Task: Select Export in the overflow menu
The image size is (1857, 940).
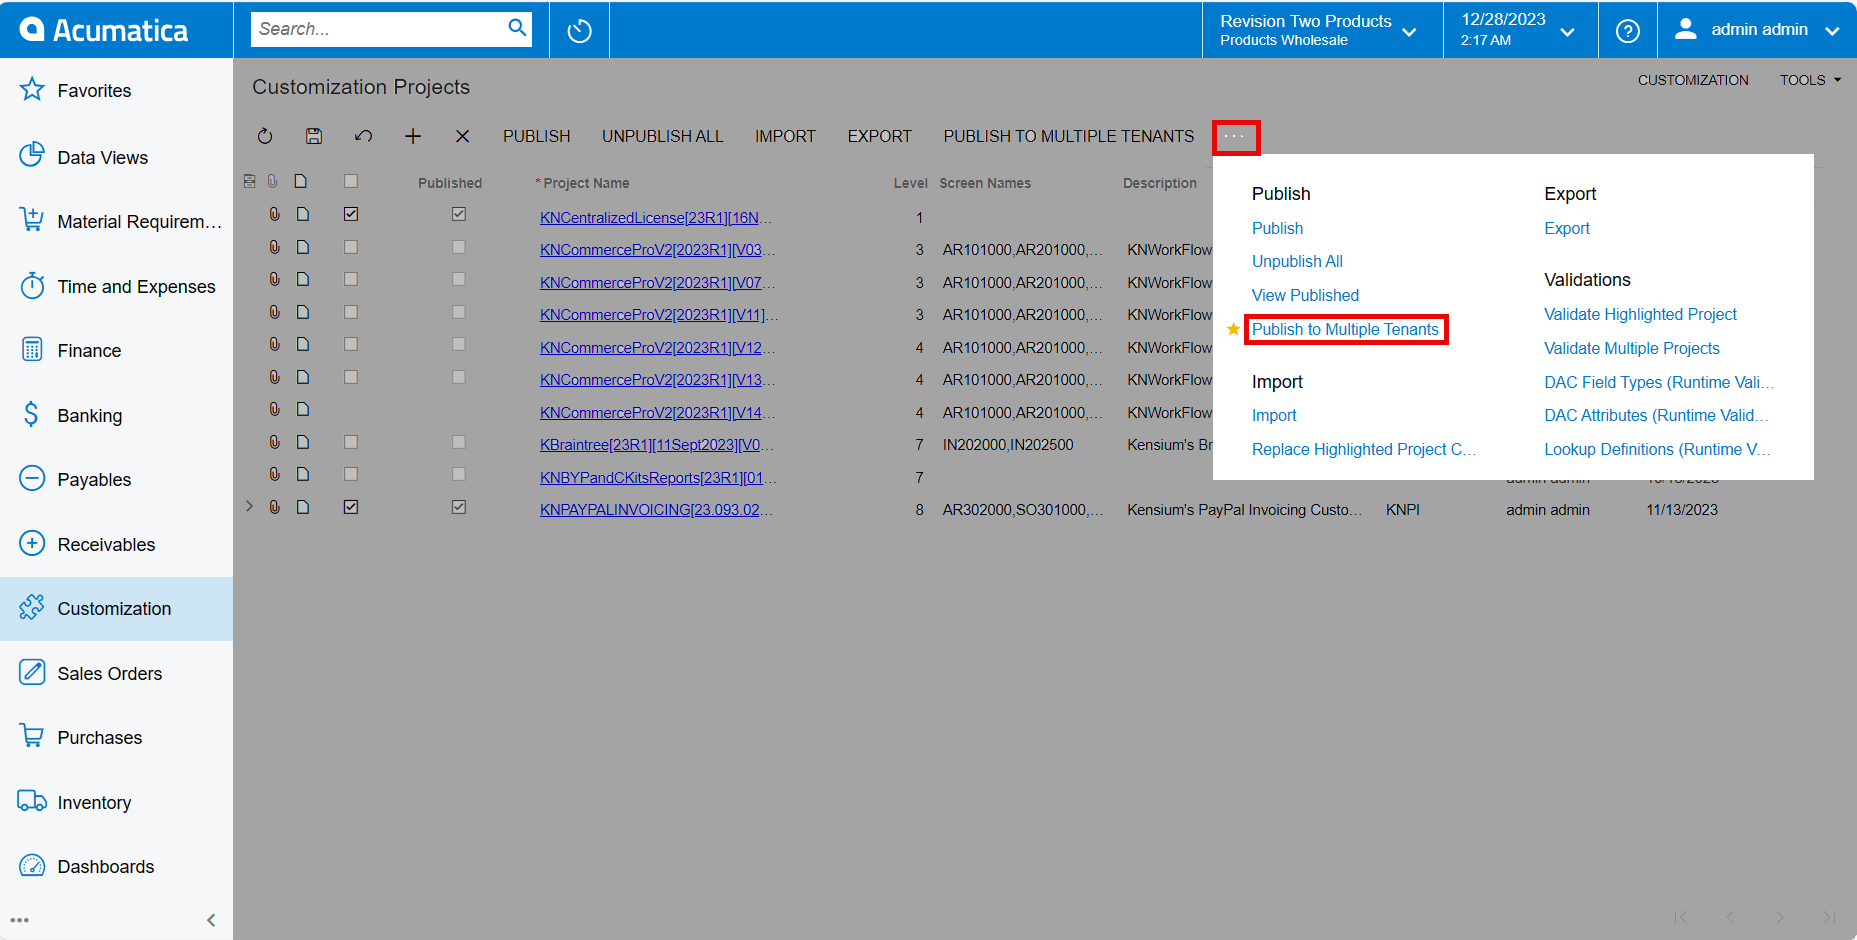Action: 1566,228
